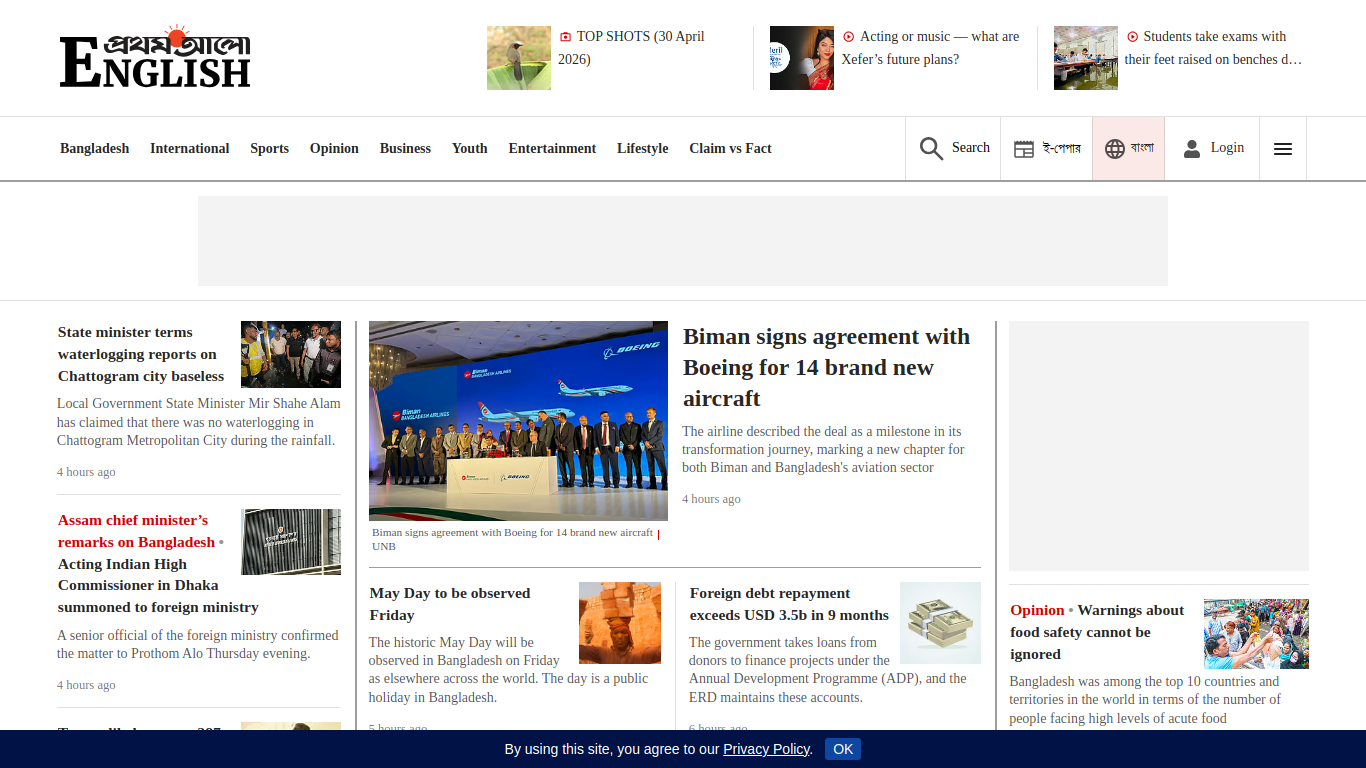The height and width of the screenshot is (768, 1366).
Task: Click the Login person icon
Action: pos(1191,149)
